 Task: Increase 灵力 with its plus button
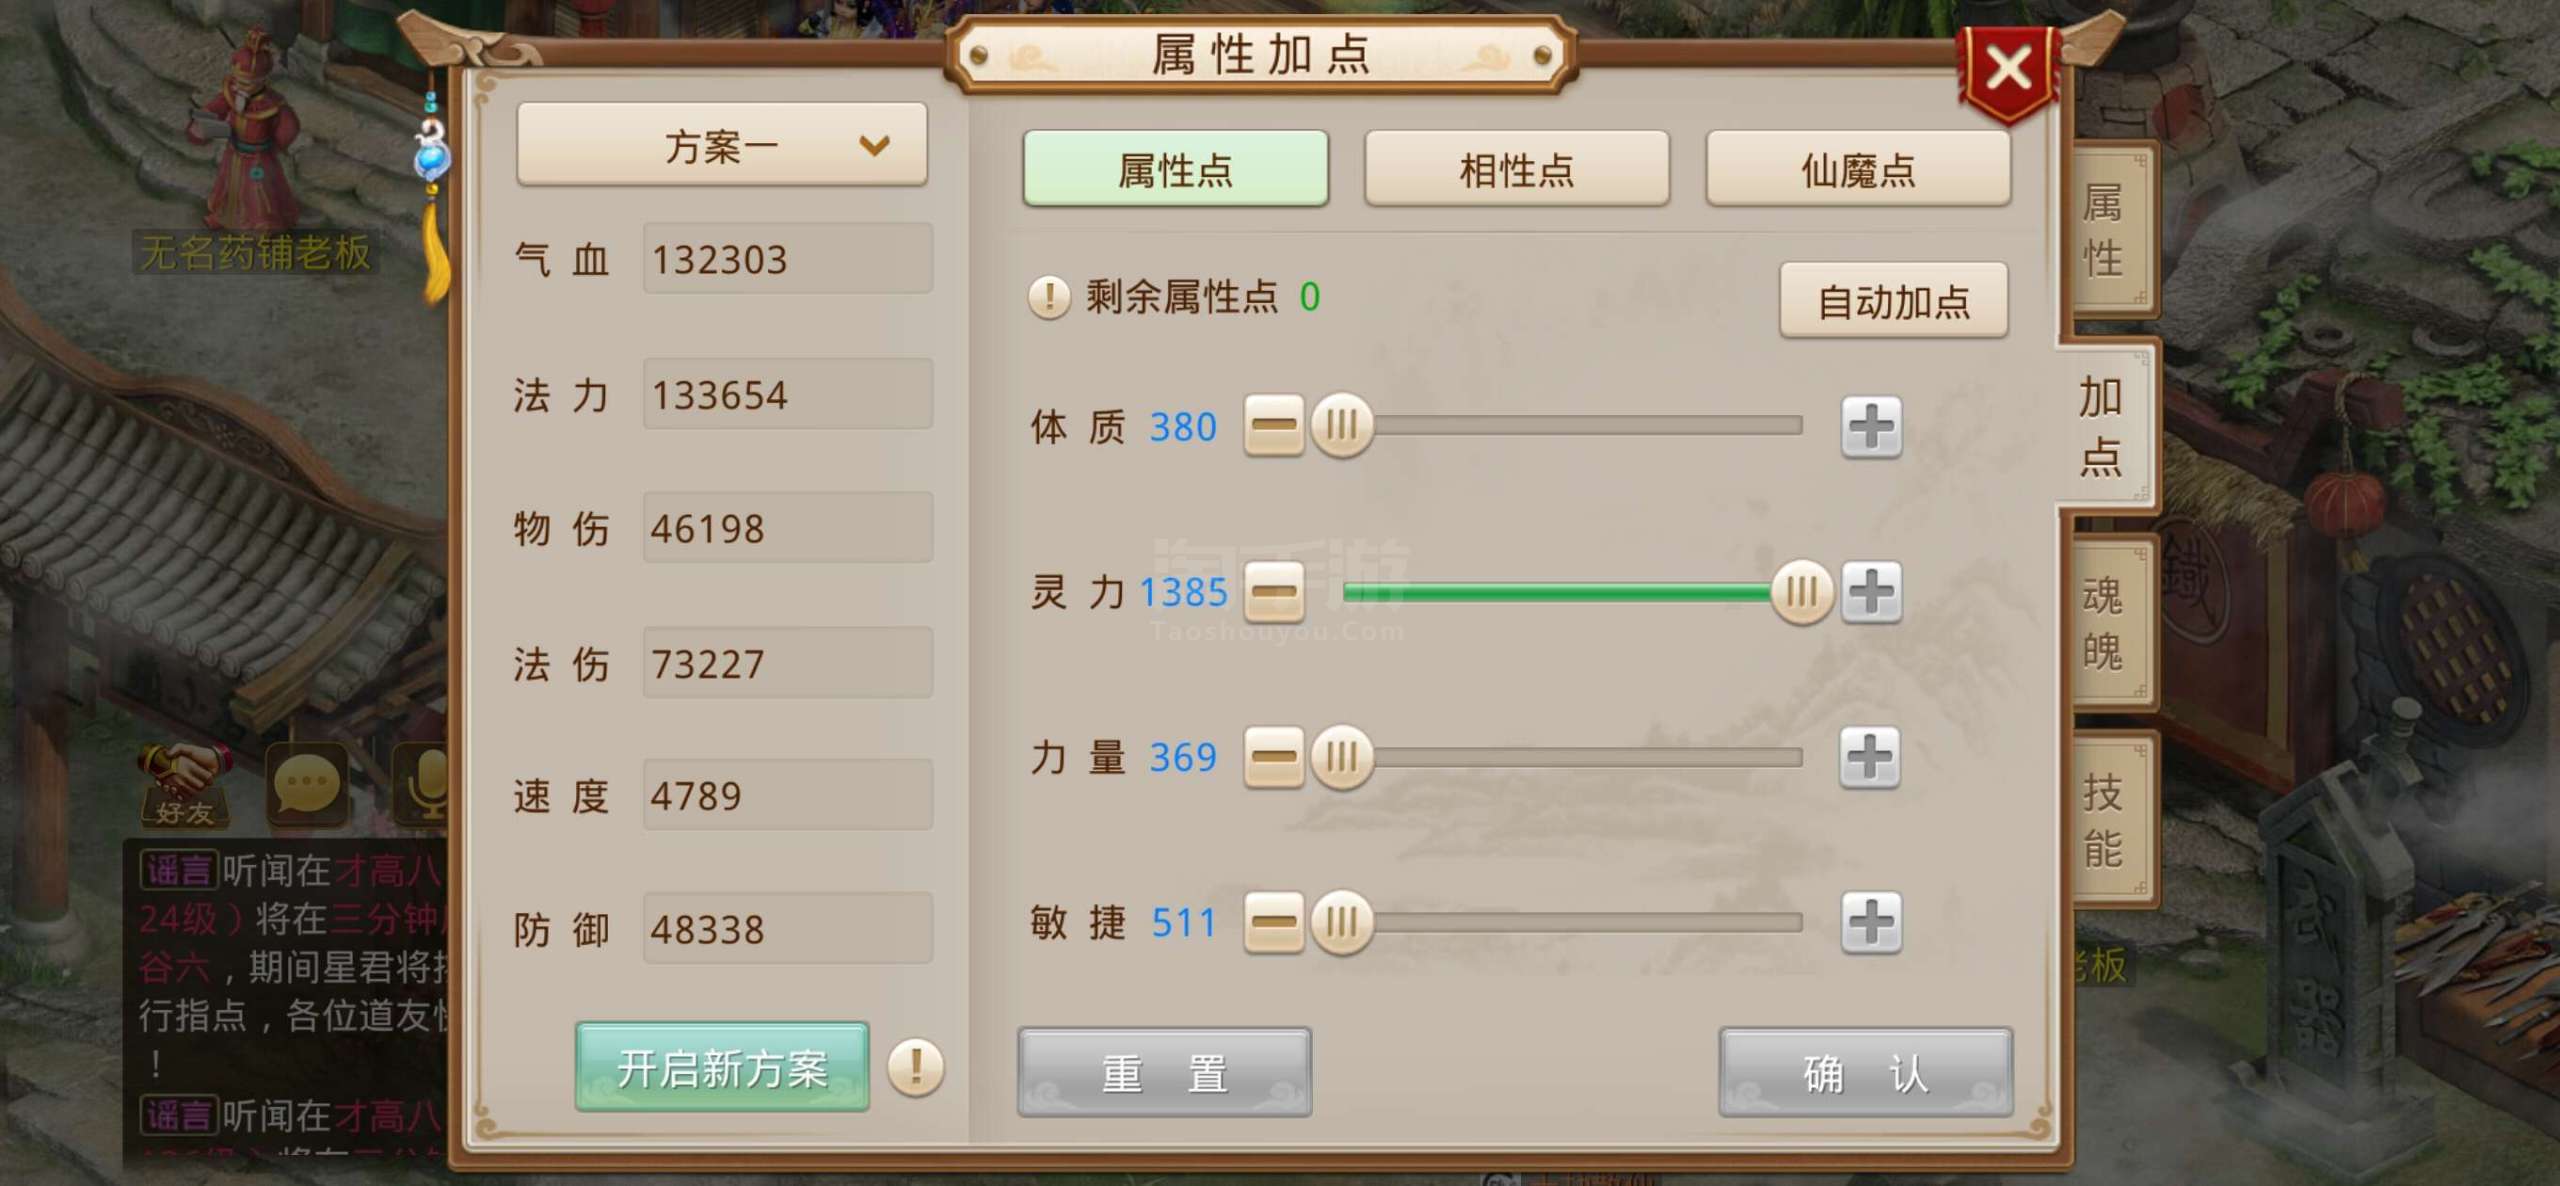pos(1871,591)
